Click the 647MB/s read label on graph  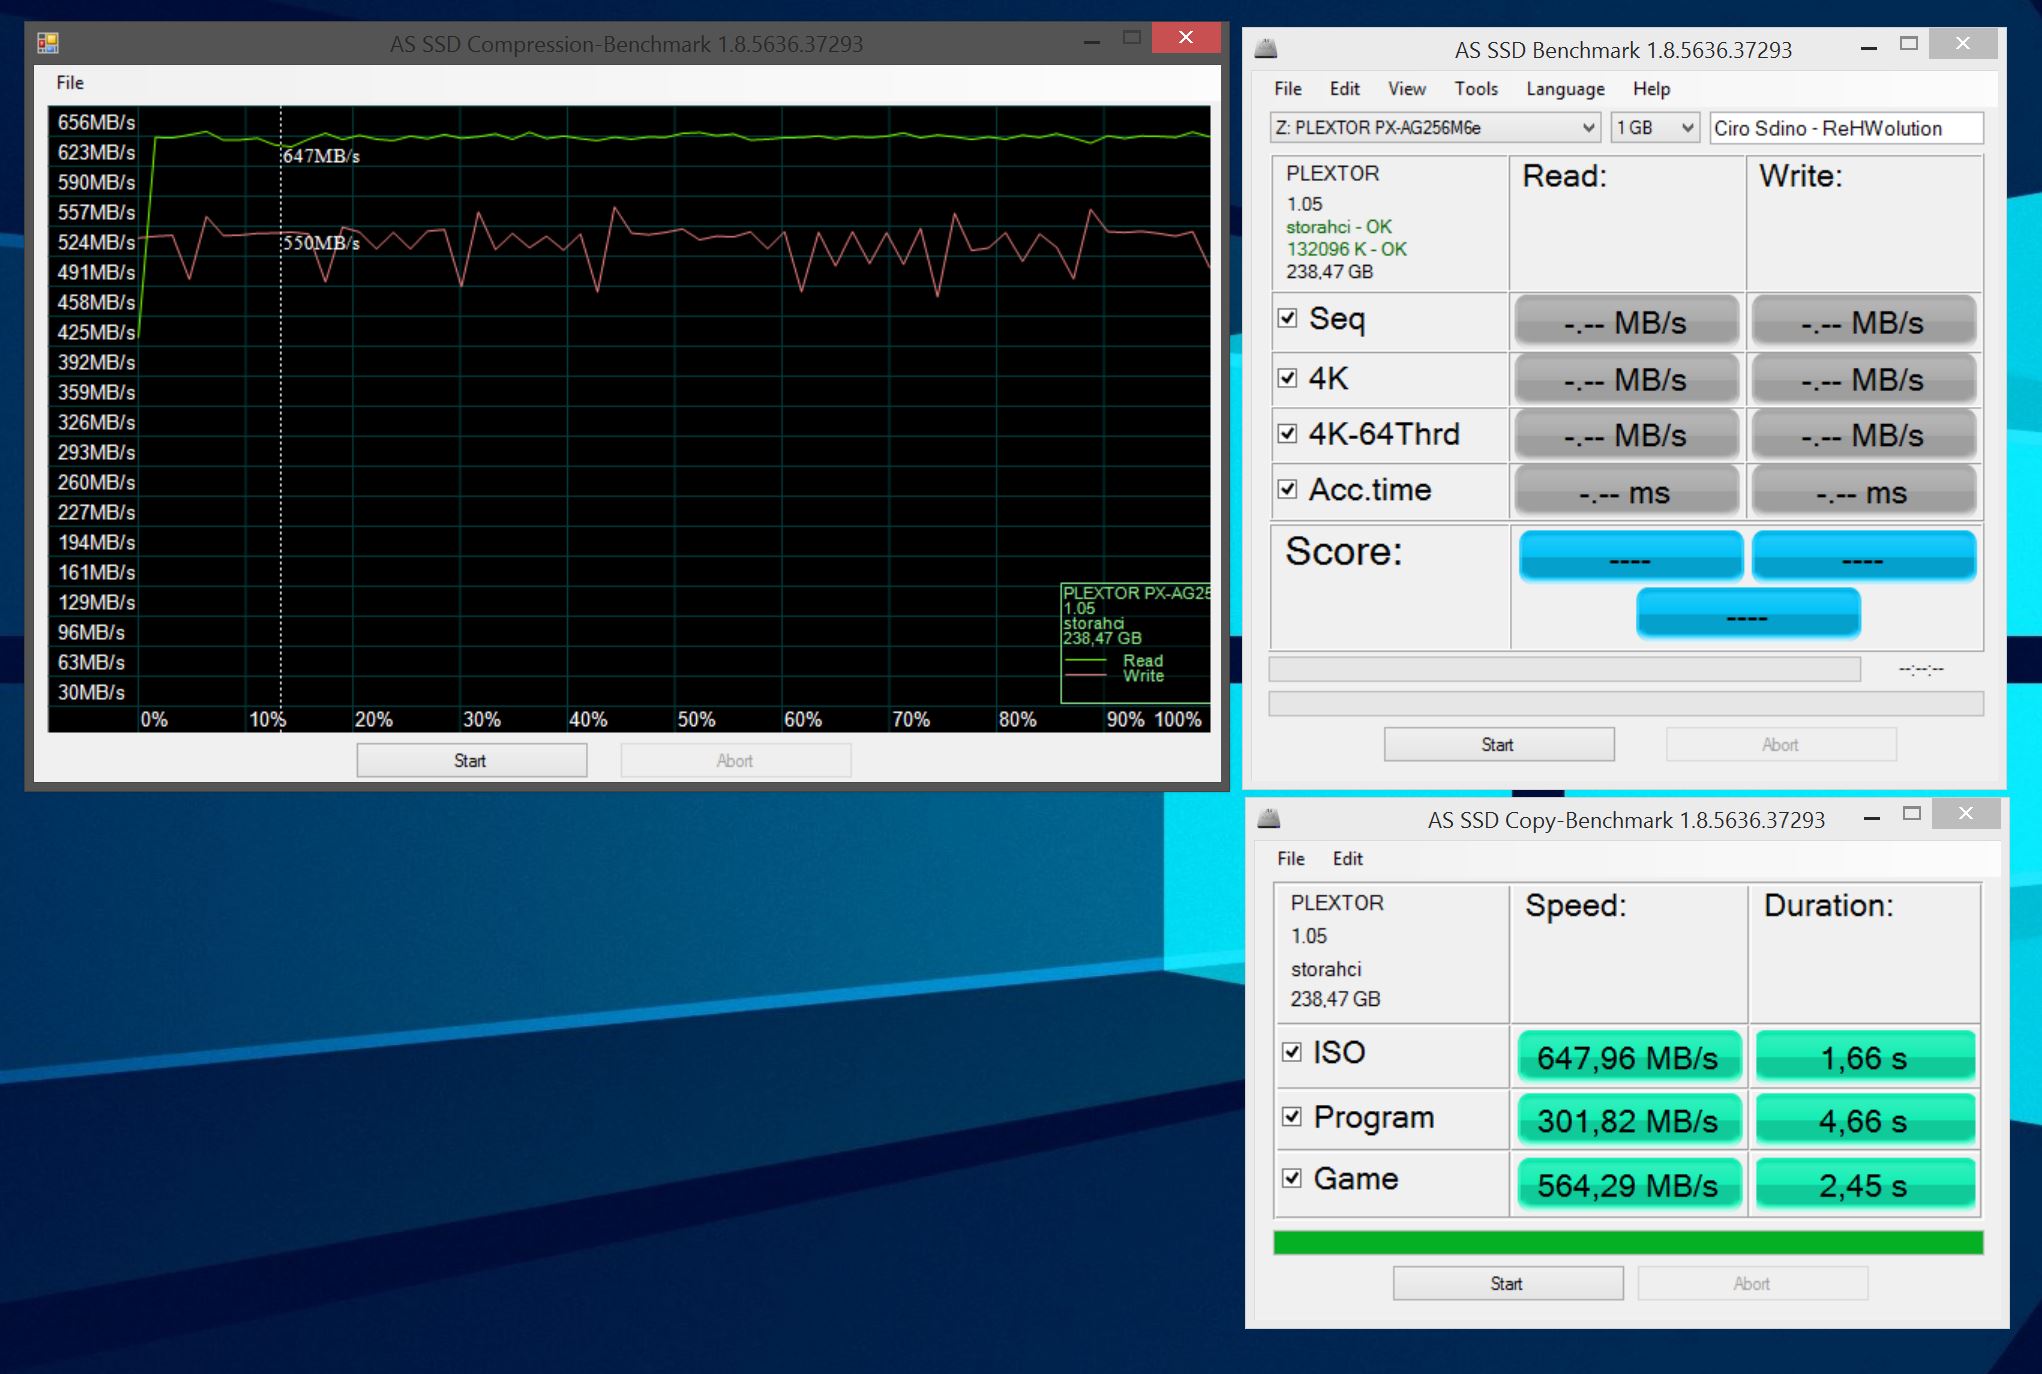click(x=321, y=156)
